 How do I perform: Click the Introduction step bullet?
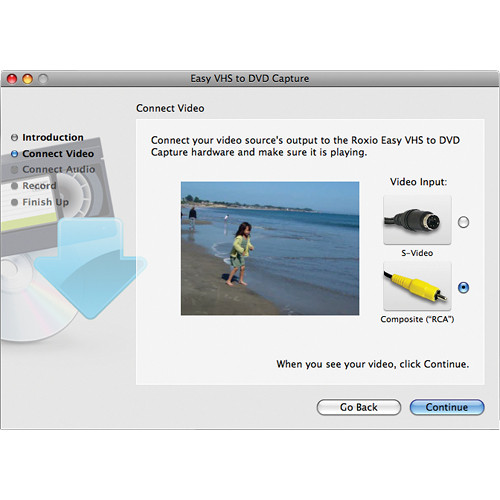click(14, 137)
